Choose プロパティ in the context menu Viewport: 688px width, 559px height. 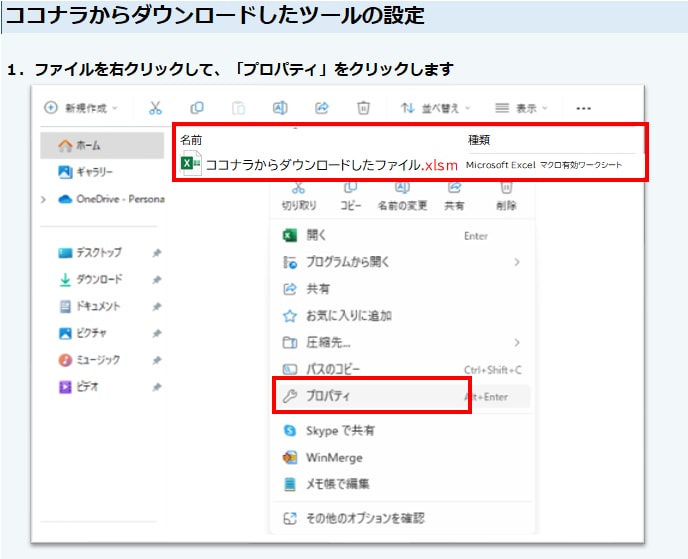pyautogui.click(x=401, y=397)
